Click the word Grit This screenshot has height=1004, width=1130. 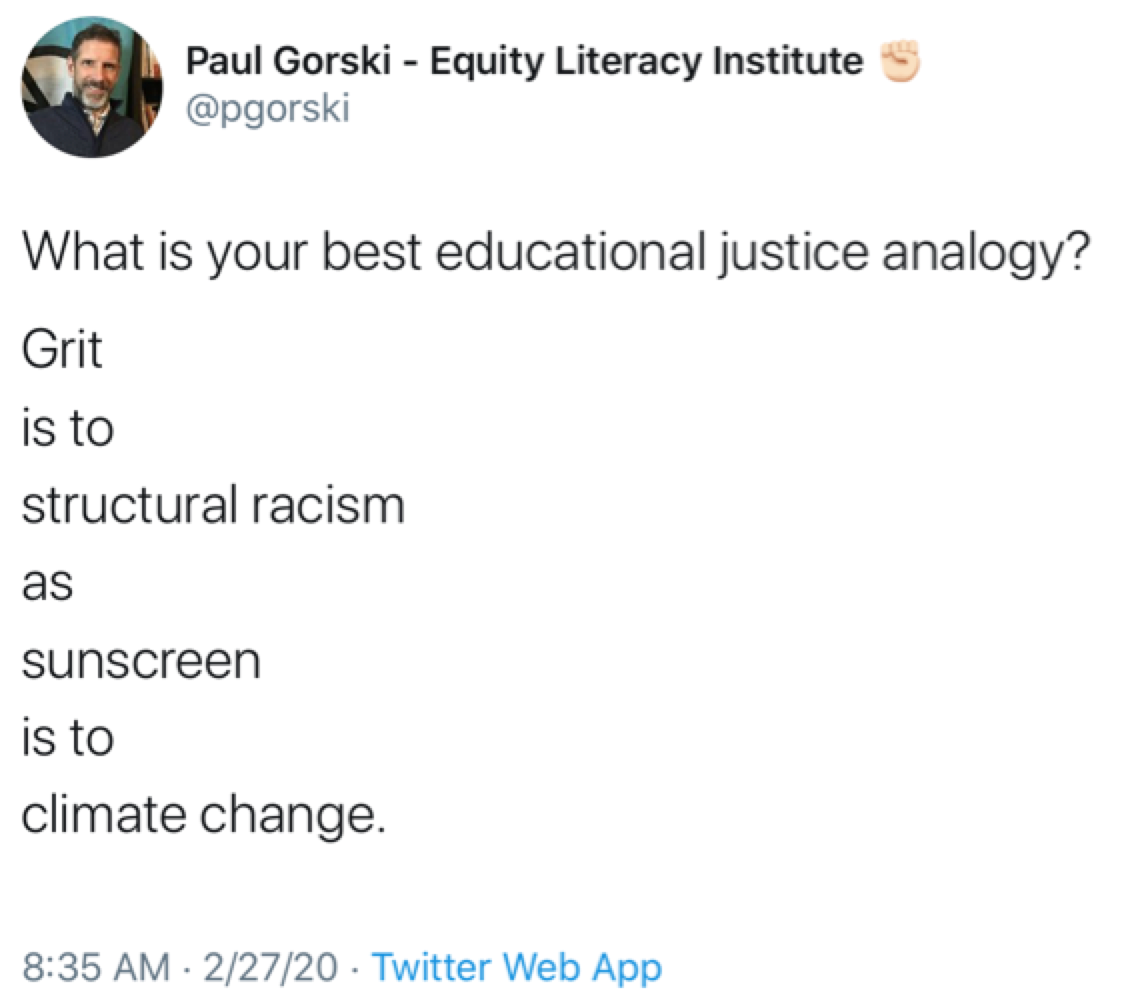click(62, 350)
